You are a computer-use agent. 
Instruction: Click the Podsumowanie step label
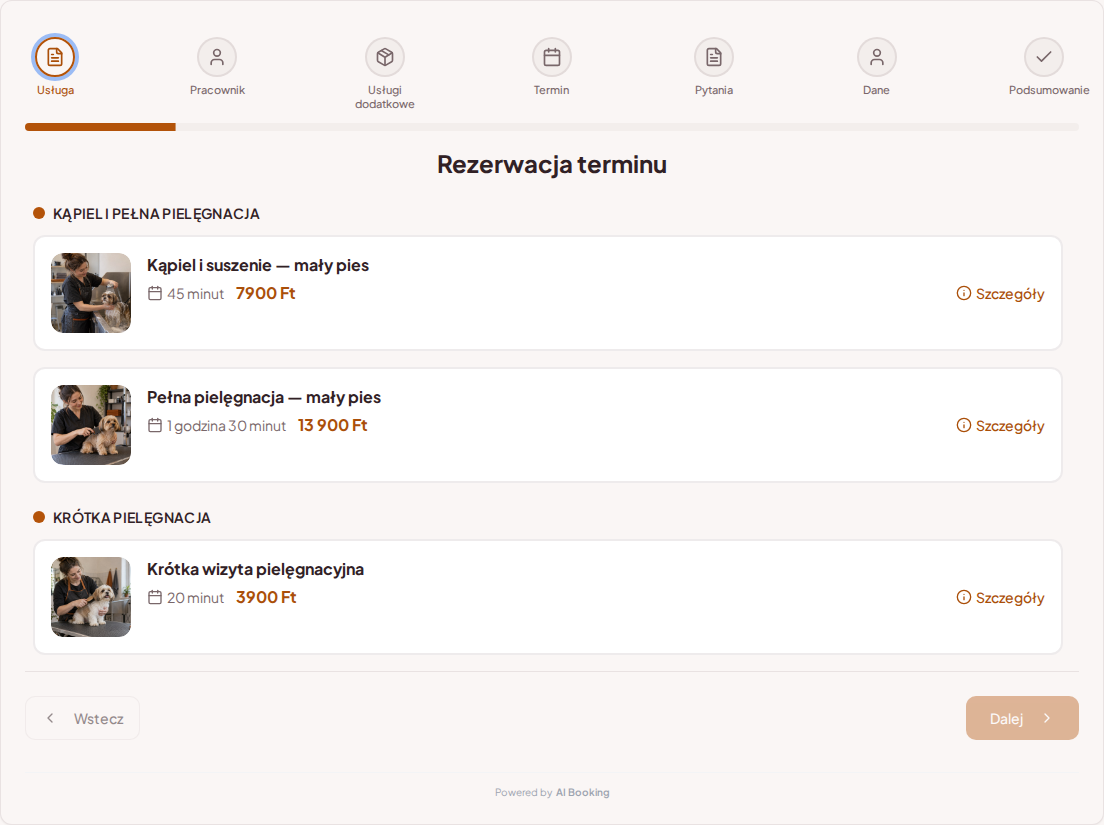pyautogui.click(x=1049, y=90)
